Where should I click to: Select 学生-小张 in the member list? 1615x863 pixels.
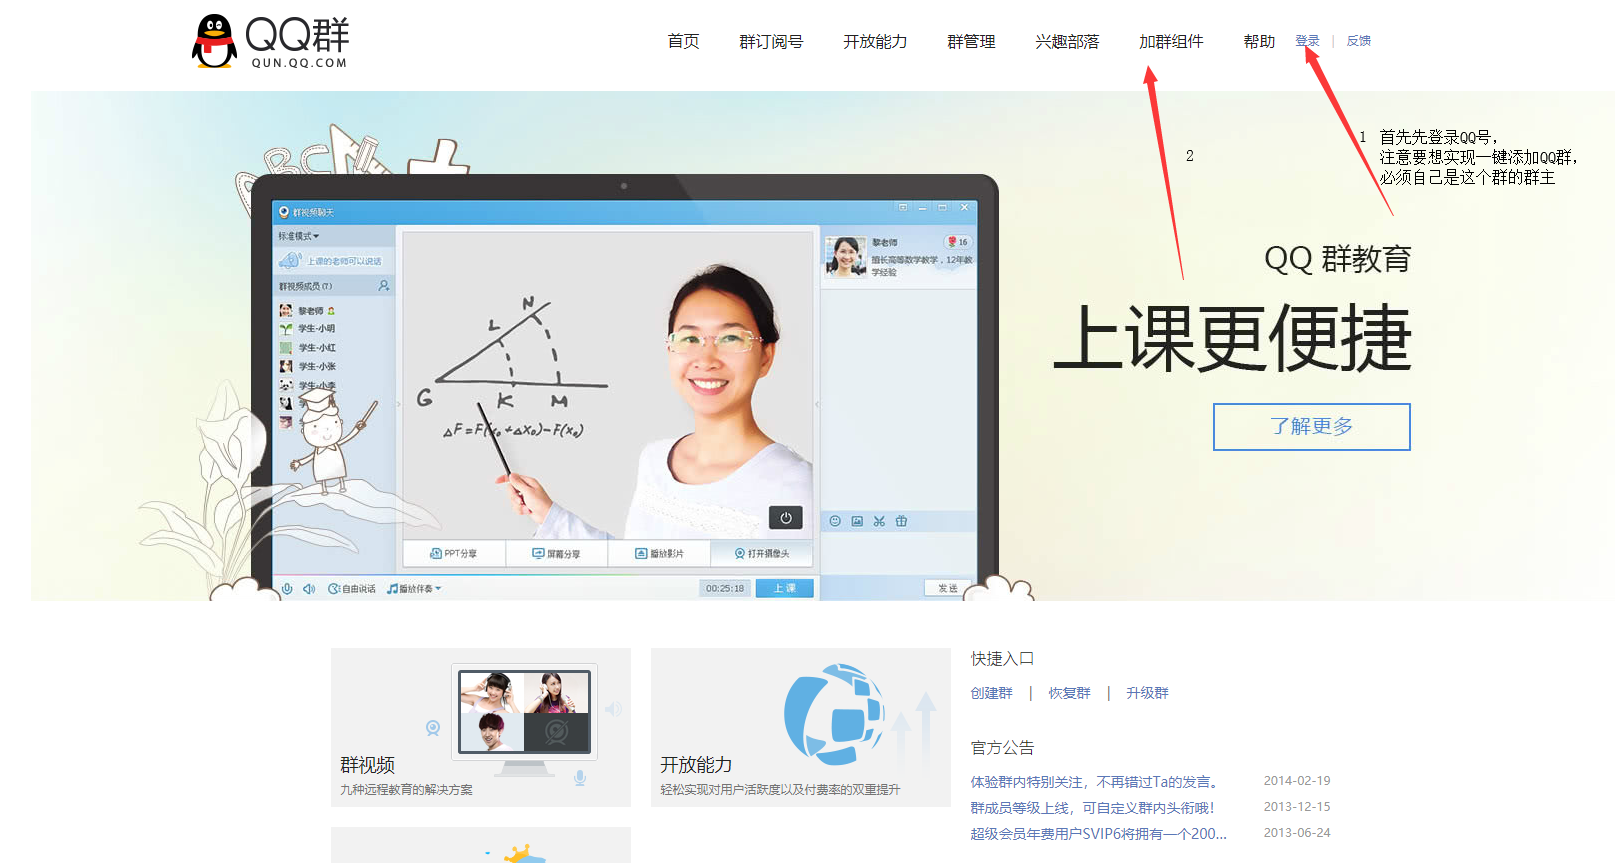308,367
